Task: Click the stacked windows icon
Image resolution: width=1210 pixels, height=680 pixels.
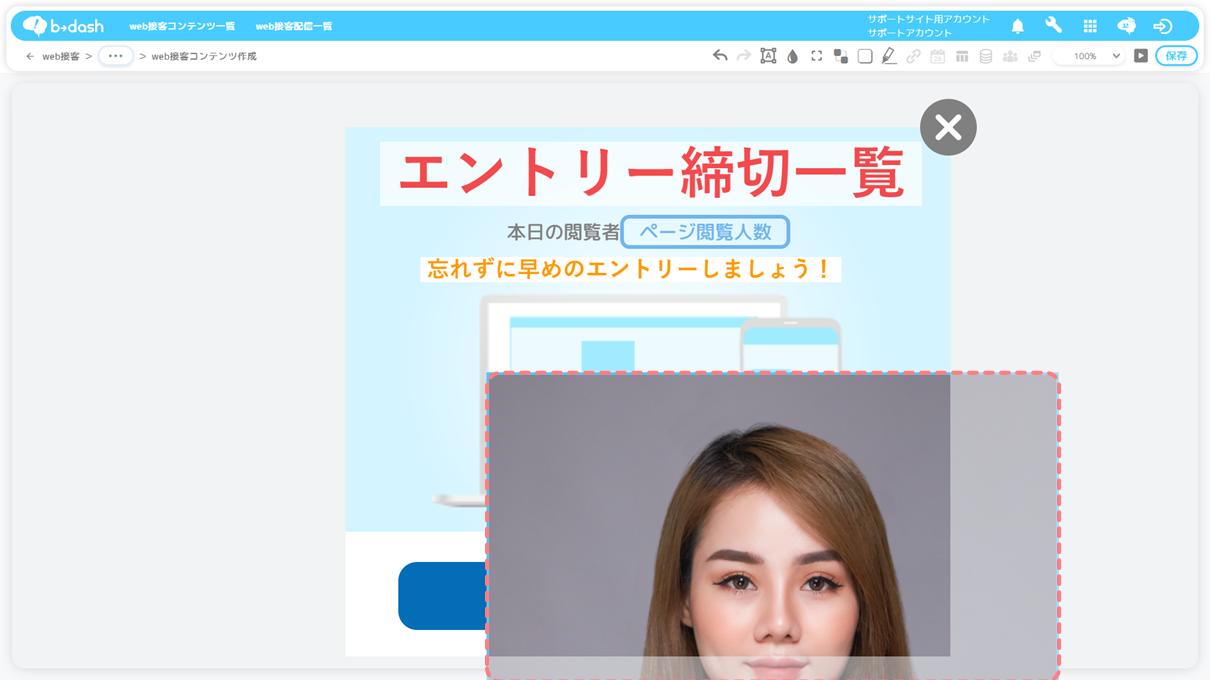Action: [x=1034, y=56]
